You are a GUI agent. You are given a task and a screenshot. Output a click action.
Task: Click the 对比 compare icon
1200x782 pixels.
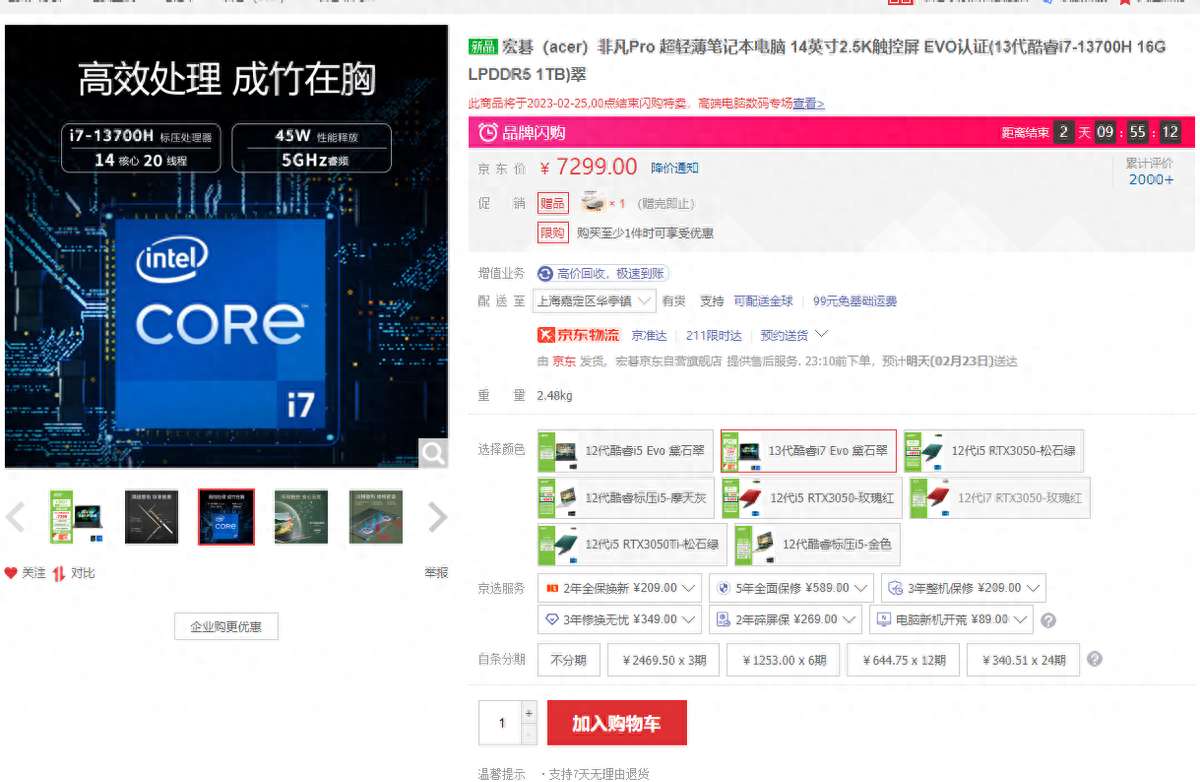[59, 573]
